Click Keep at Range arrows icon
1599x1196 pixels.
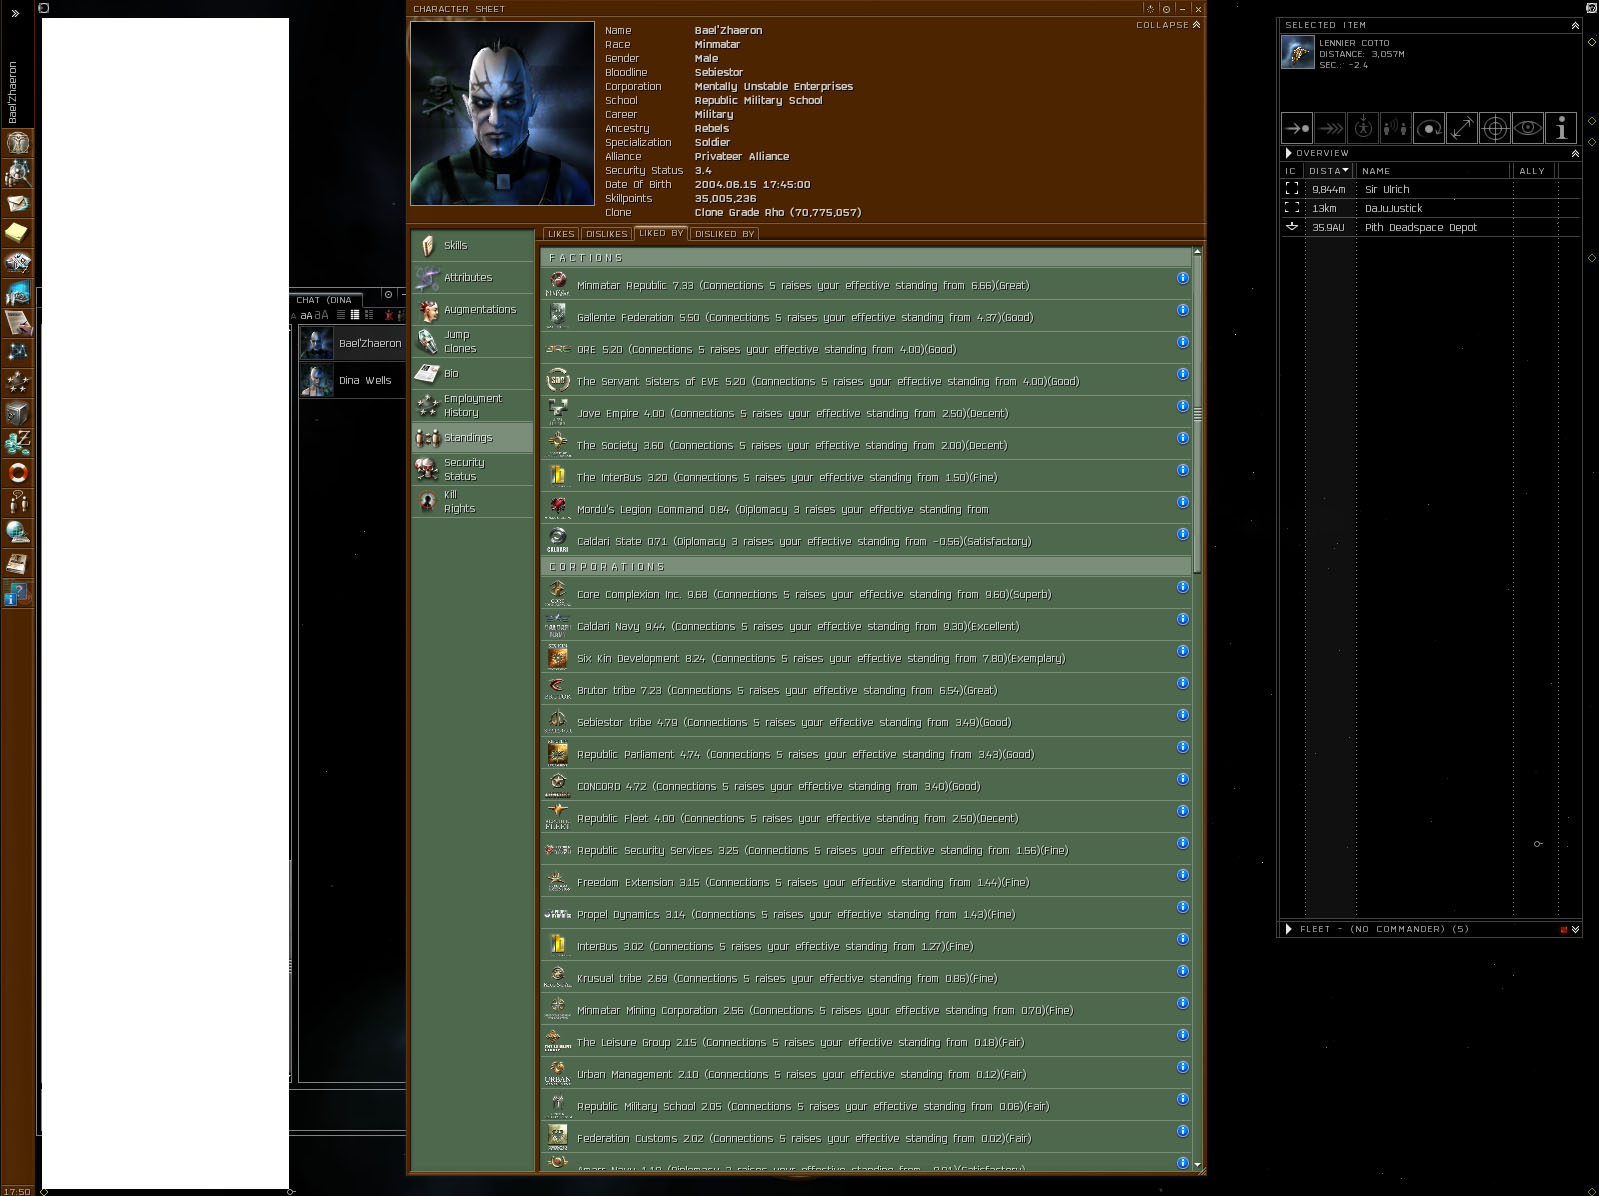tap(1462, 128)
